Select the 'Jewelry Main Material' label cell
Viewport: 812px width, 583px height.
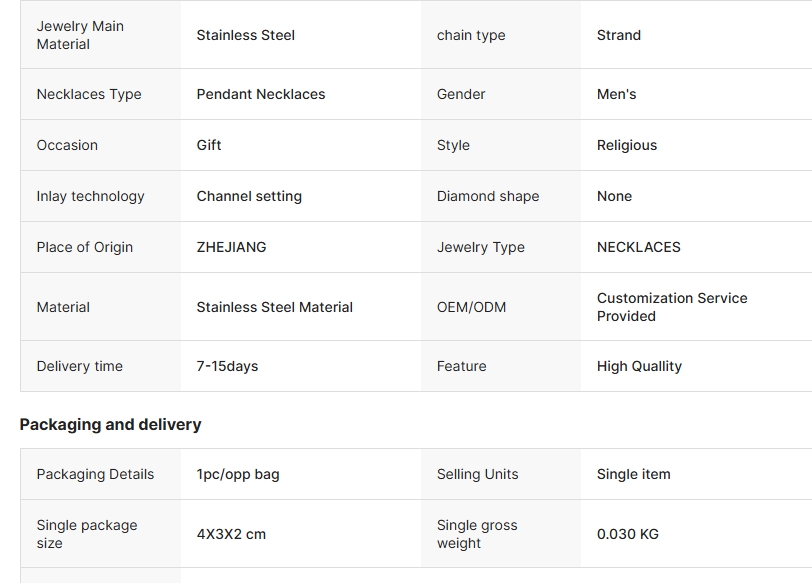point(80,35)
